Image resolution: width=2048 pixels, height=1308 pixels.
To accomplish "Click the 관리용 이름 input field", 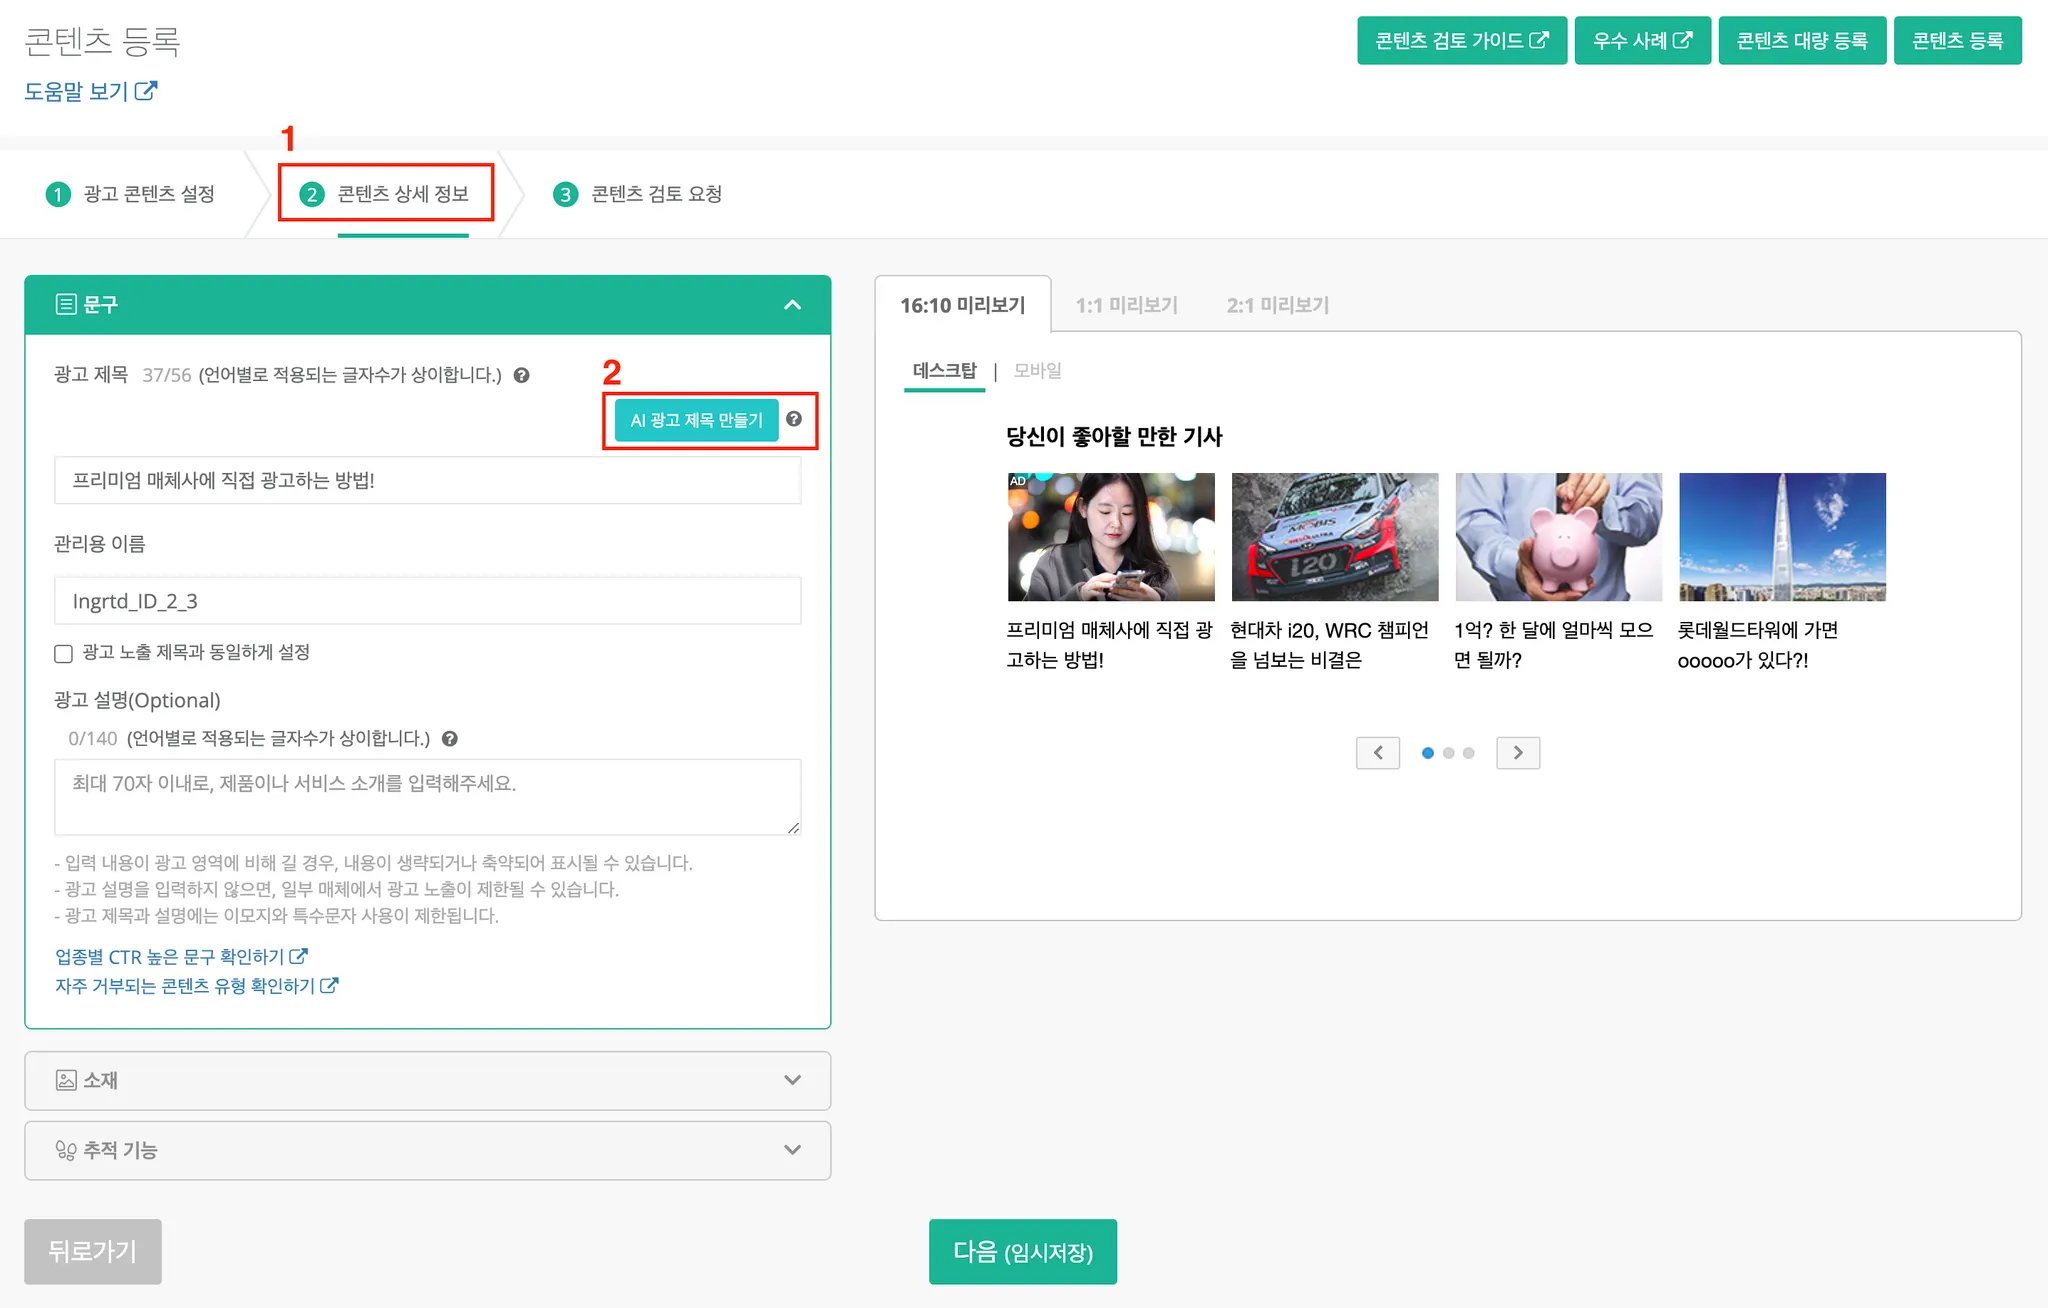I will [x=427, y=601].
